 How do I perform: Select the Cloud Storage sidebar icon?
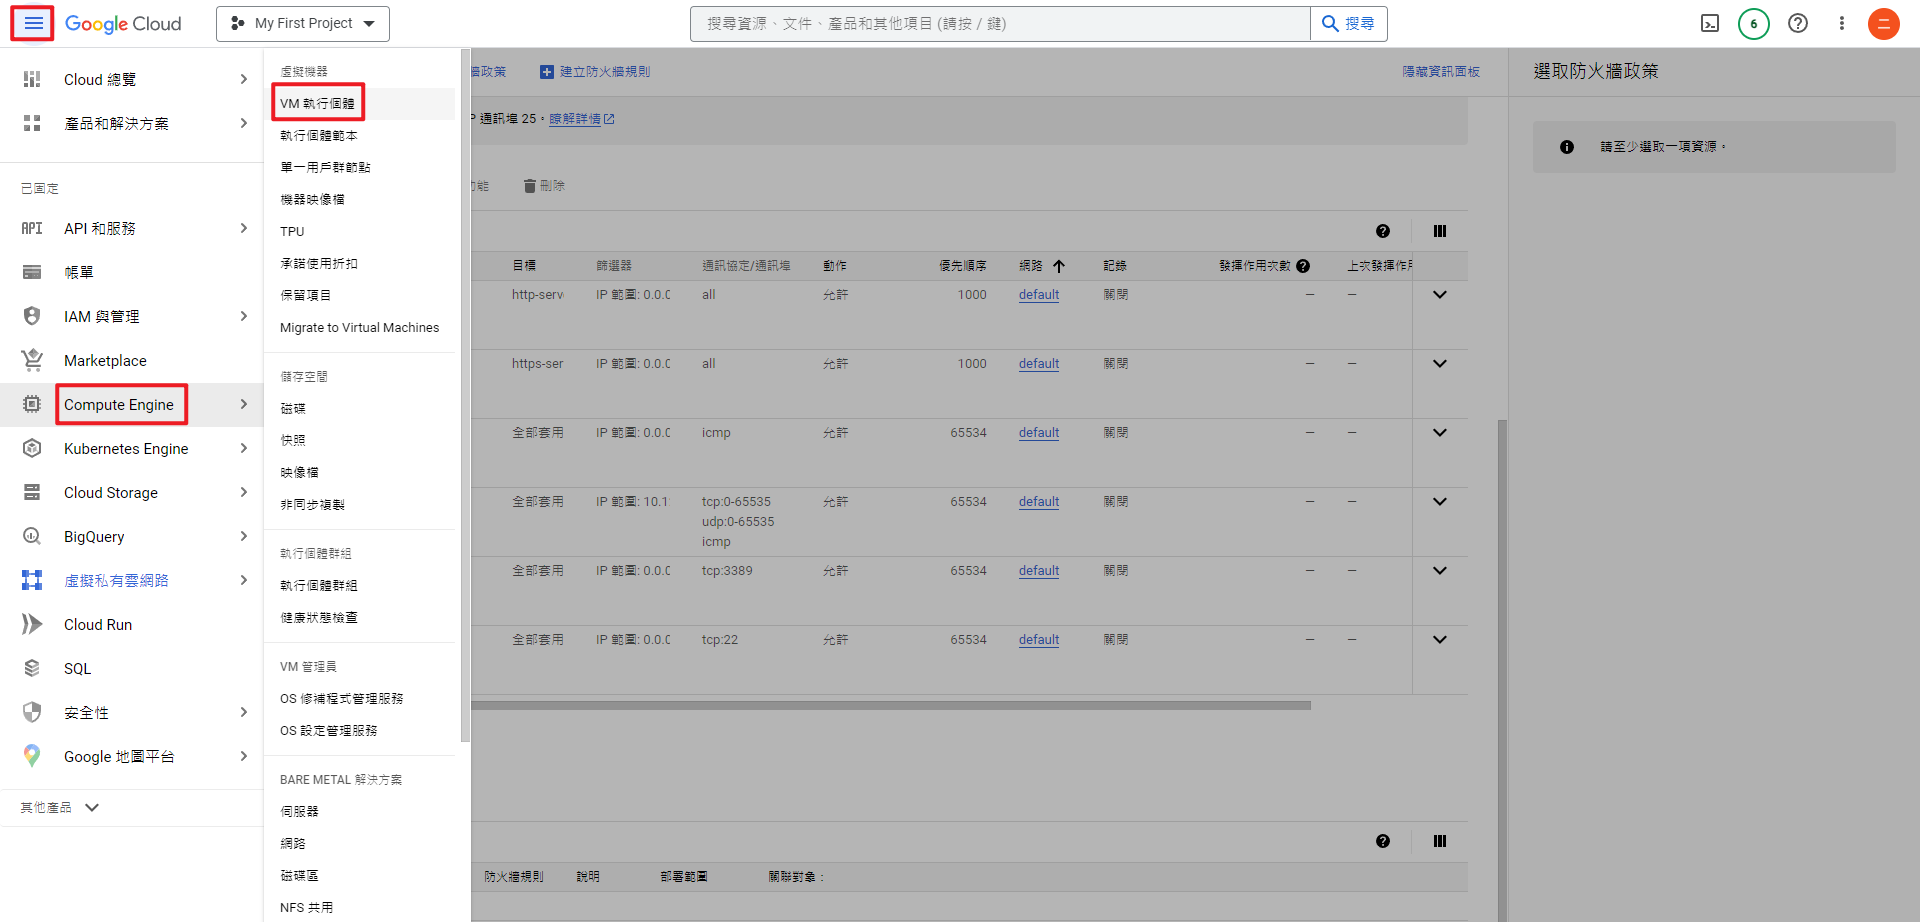click(x=31, y=492)
